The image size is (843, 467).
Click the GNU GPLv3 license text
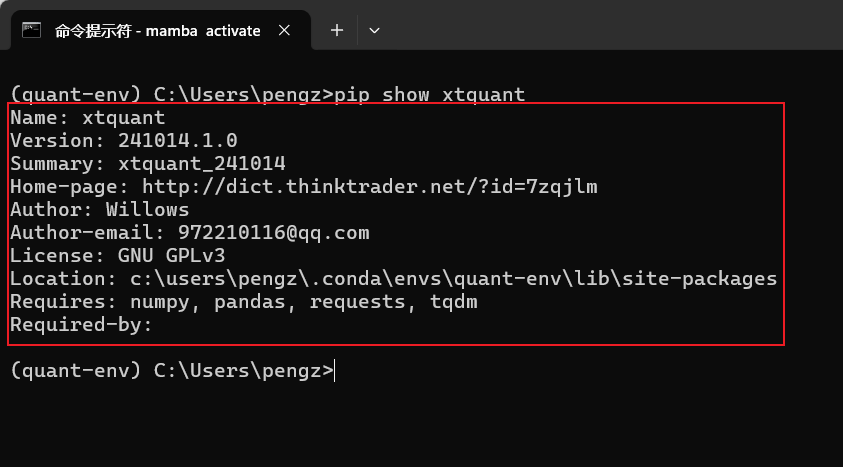pos(172,256)
